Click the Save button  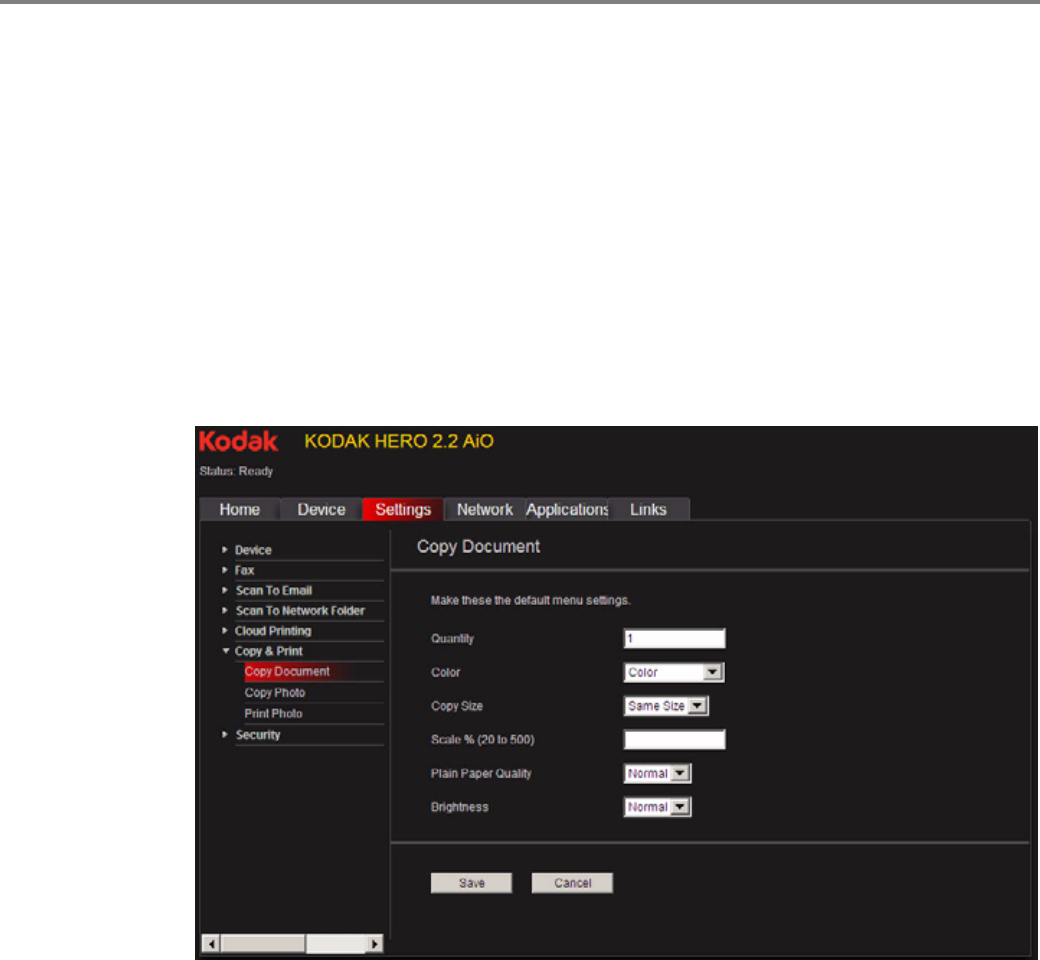tap(472, 883)
